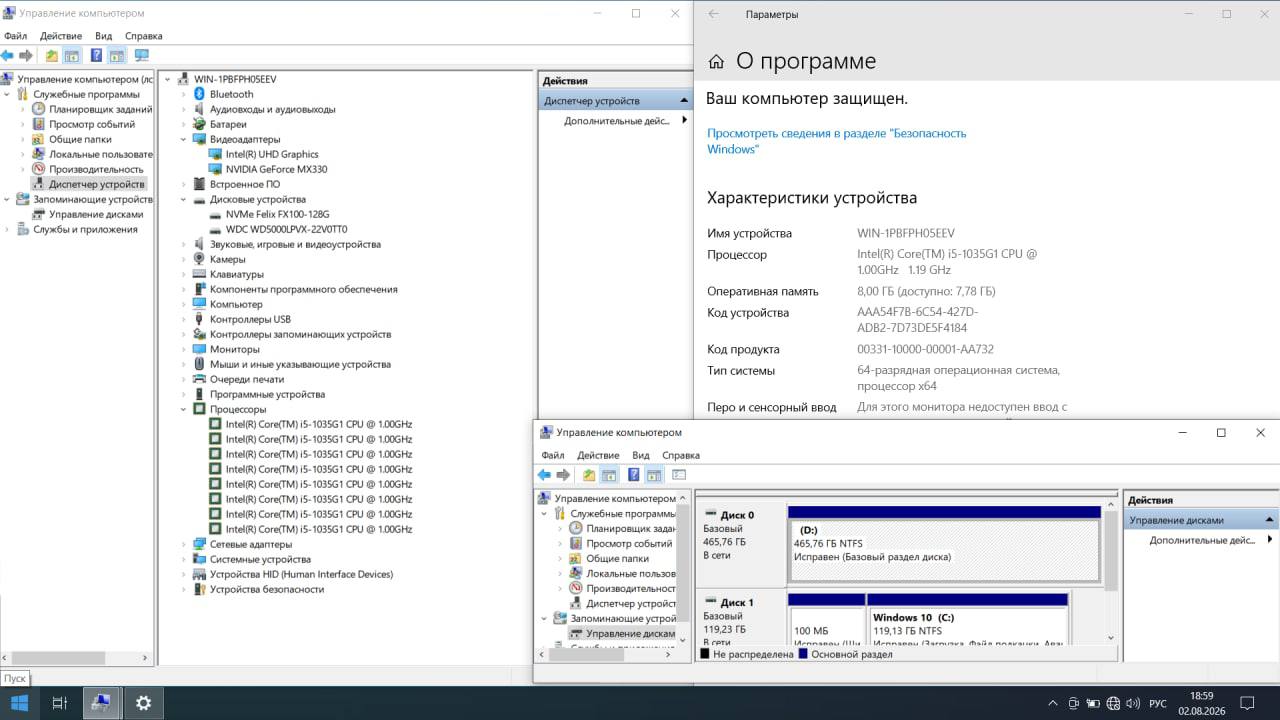The height and width of the screenshot is (720, 1280).
Task: Click back arrow in Параметры window
Action: click(713, 14)
